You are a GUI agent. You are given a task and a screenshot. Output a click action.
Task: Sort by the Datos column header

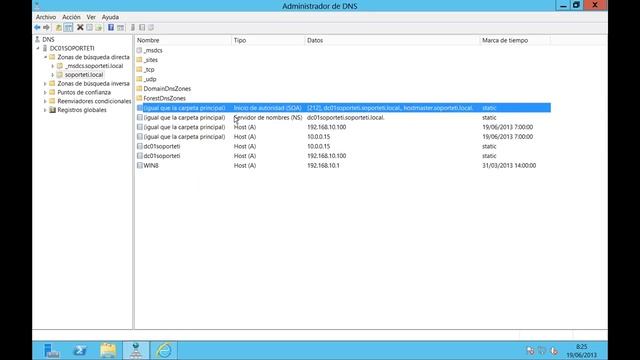point(392,40)
